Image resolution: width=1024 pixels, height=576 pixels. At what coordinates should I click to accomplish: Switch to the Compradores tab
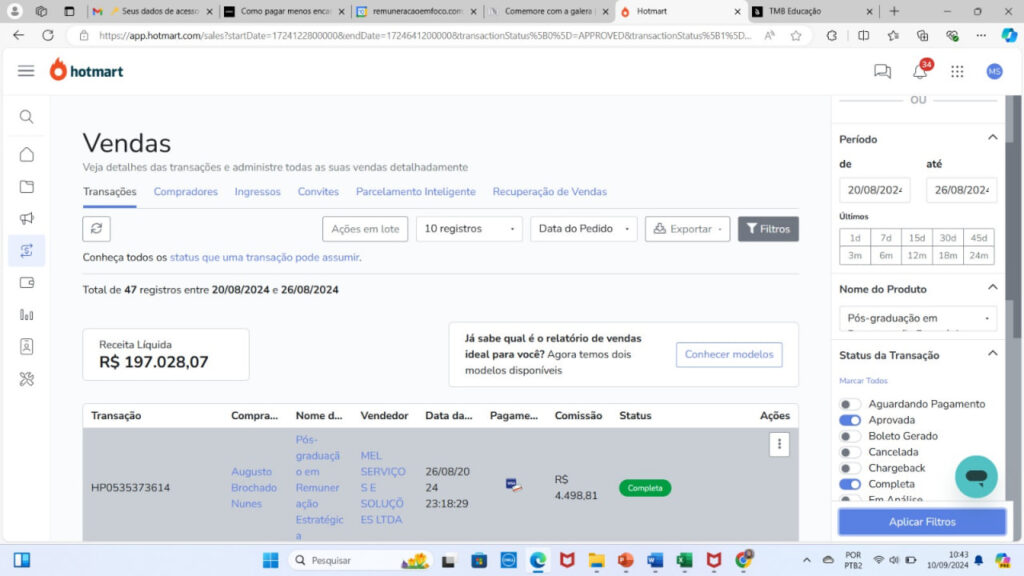(x=185, y=192)
